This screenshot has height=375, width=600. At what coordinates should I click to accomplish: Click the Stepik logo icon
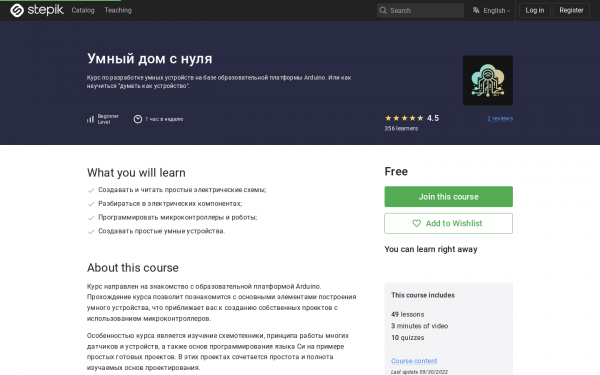pos(17,10)
